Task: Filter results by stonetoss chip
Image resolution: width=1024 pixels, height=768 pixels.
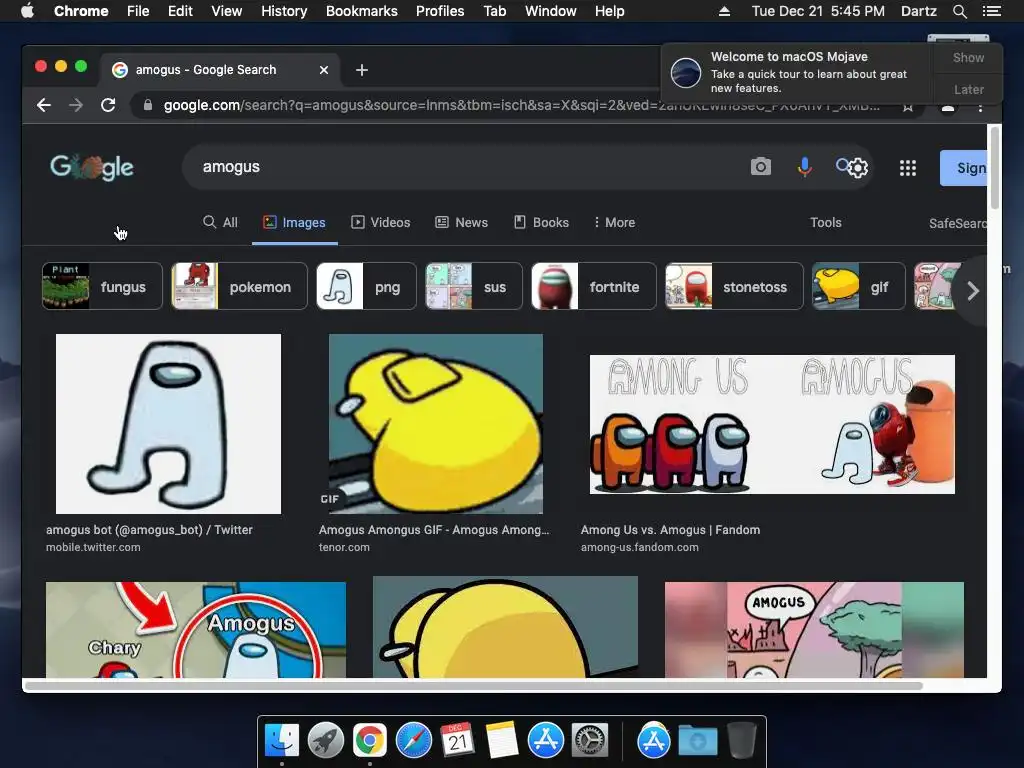Action: [x=734, y=286]
